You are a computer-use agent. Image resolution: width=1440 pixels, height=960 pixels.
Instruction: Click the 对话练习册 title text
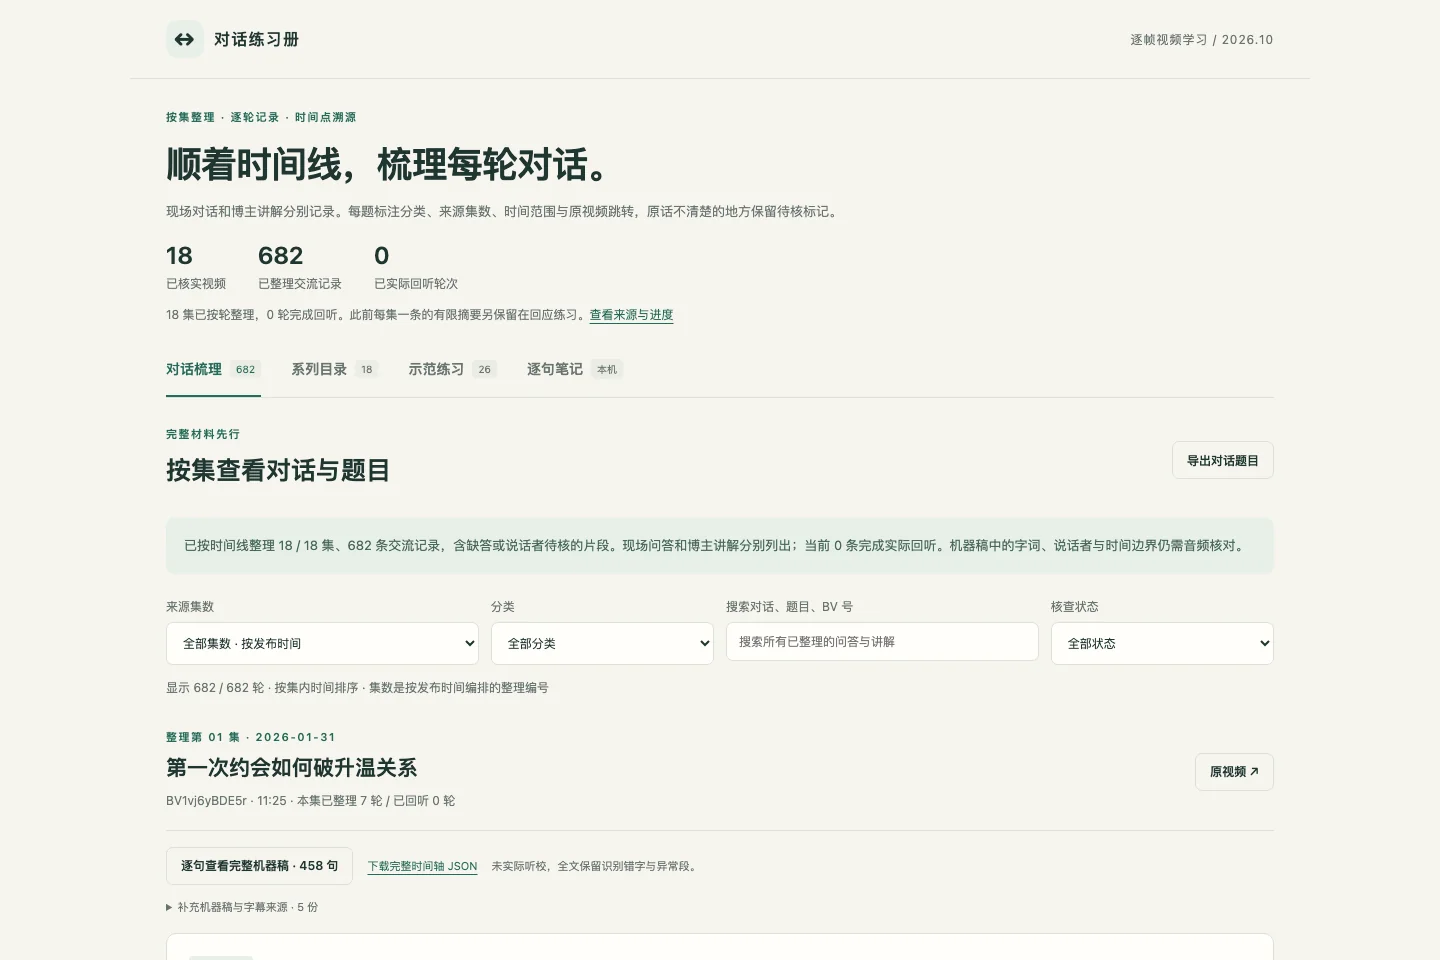[256, 39]
